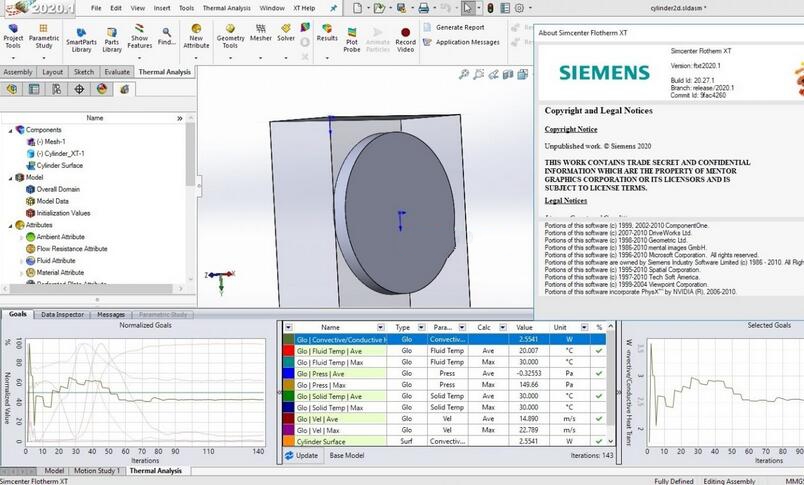Image resolution: width=804 pixels, height=485 pixels.
Task: Click the Print icon
Action: point(424,8)
